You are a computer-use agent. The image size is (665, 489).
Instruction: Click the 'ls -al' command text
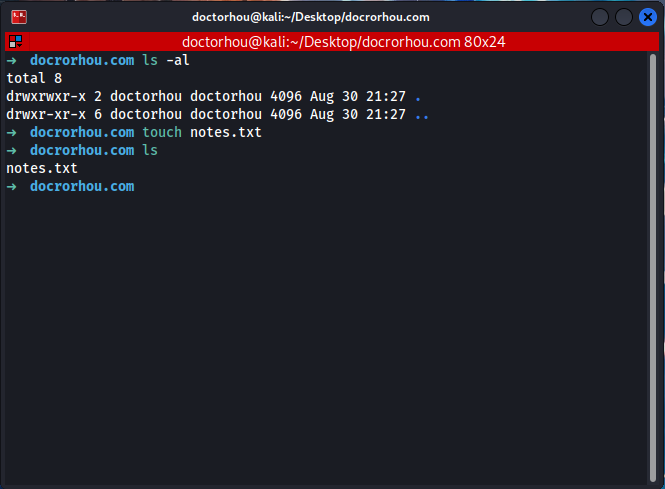click(x=166, y=60)
